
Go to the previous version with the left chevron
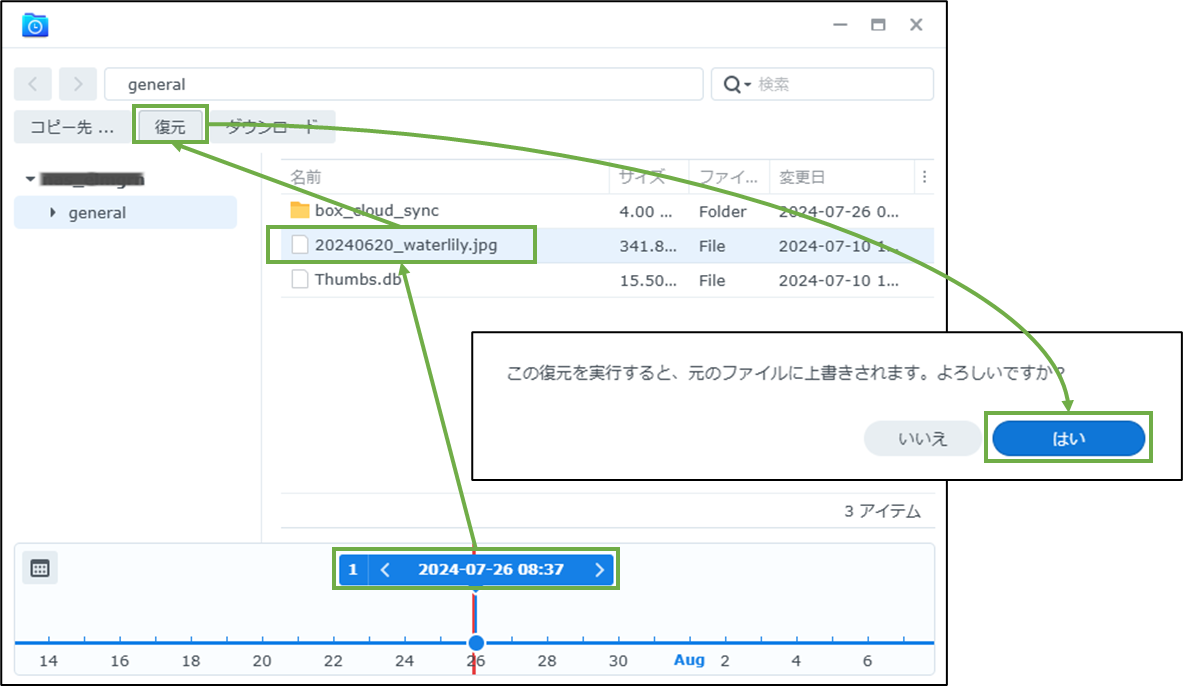(x=385, y=569)
